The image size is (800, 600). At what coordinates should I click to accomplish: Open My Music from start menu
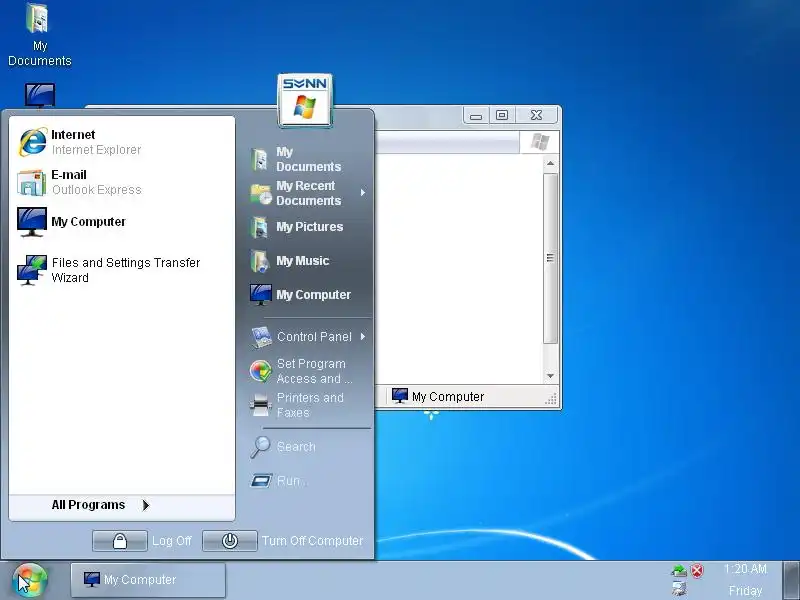pos(308,261)
